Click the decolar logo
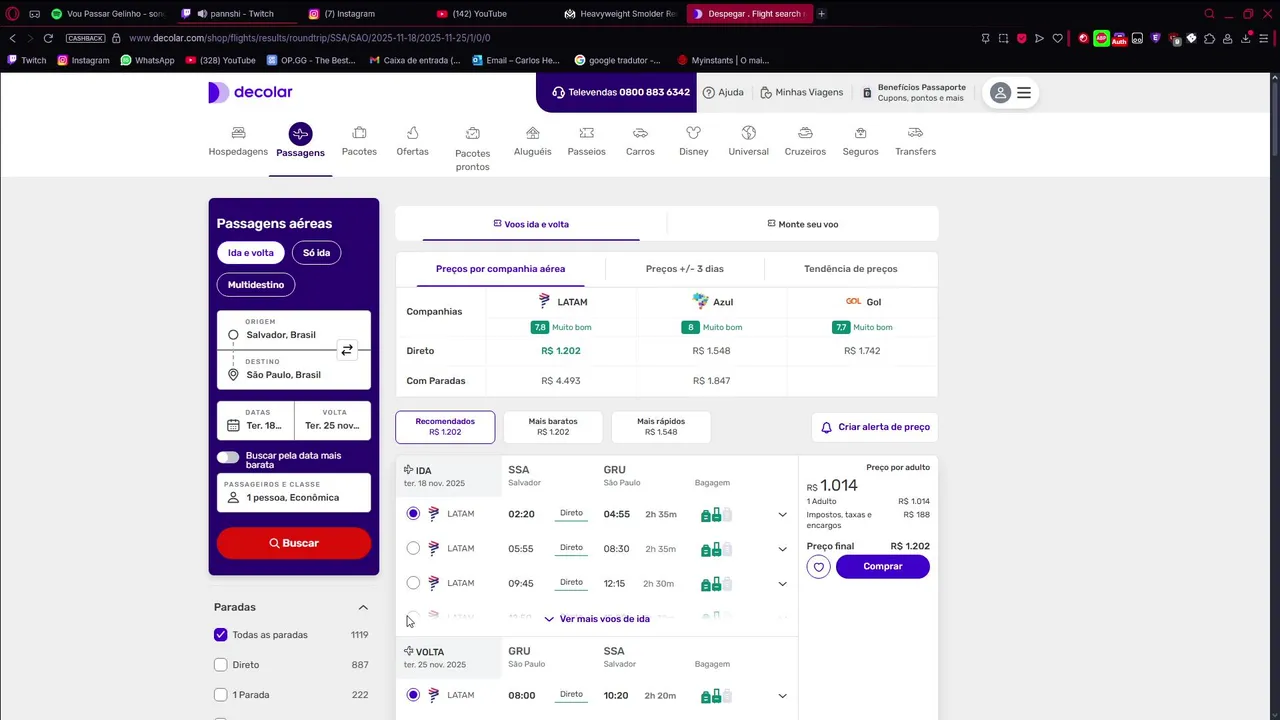1280x720 pixels. click(250, 92)
